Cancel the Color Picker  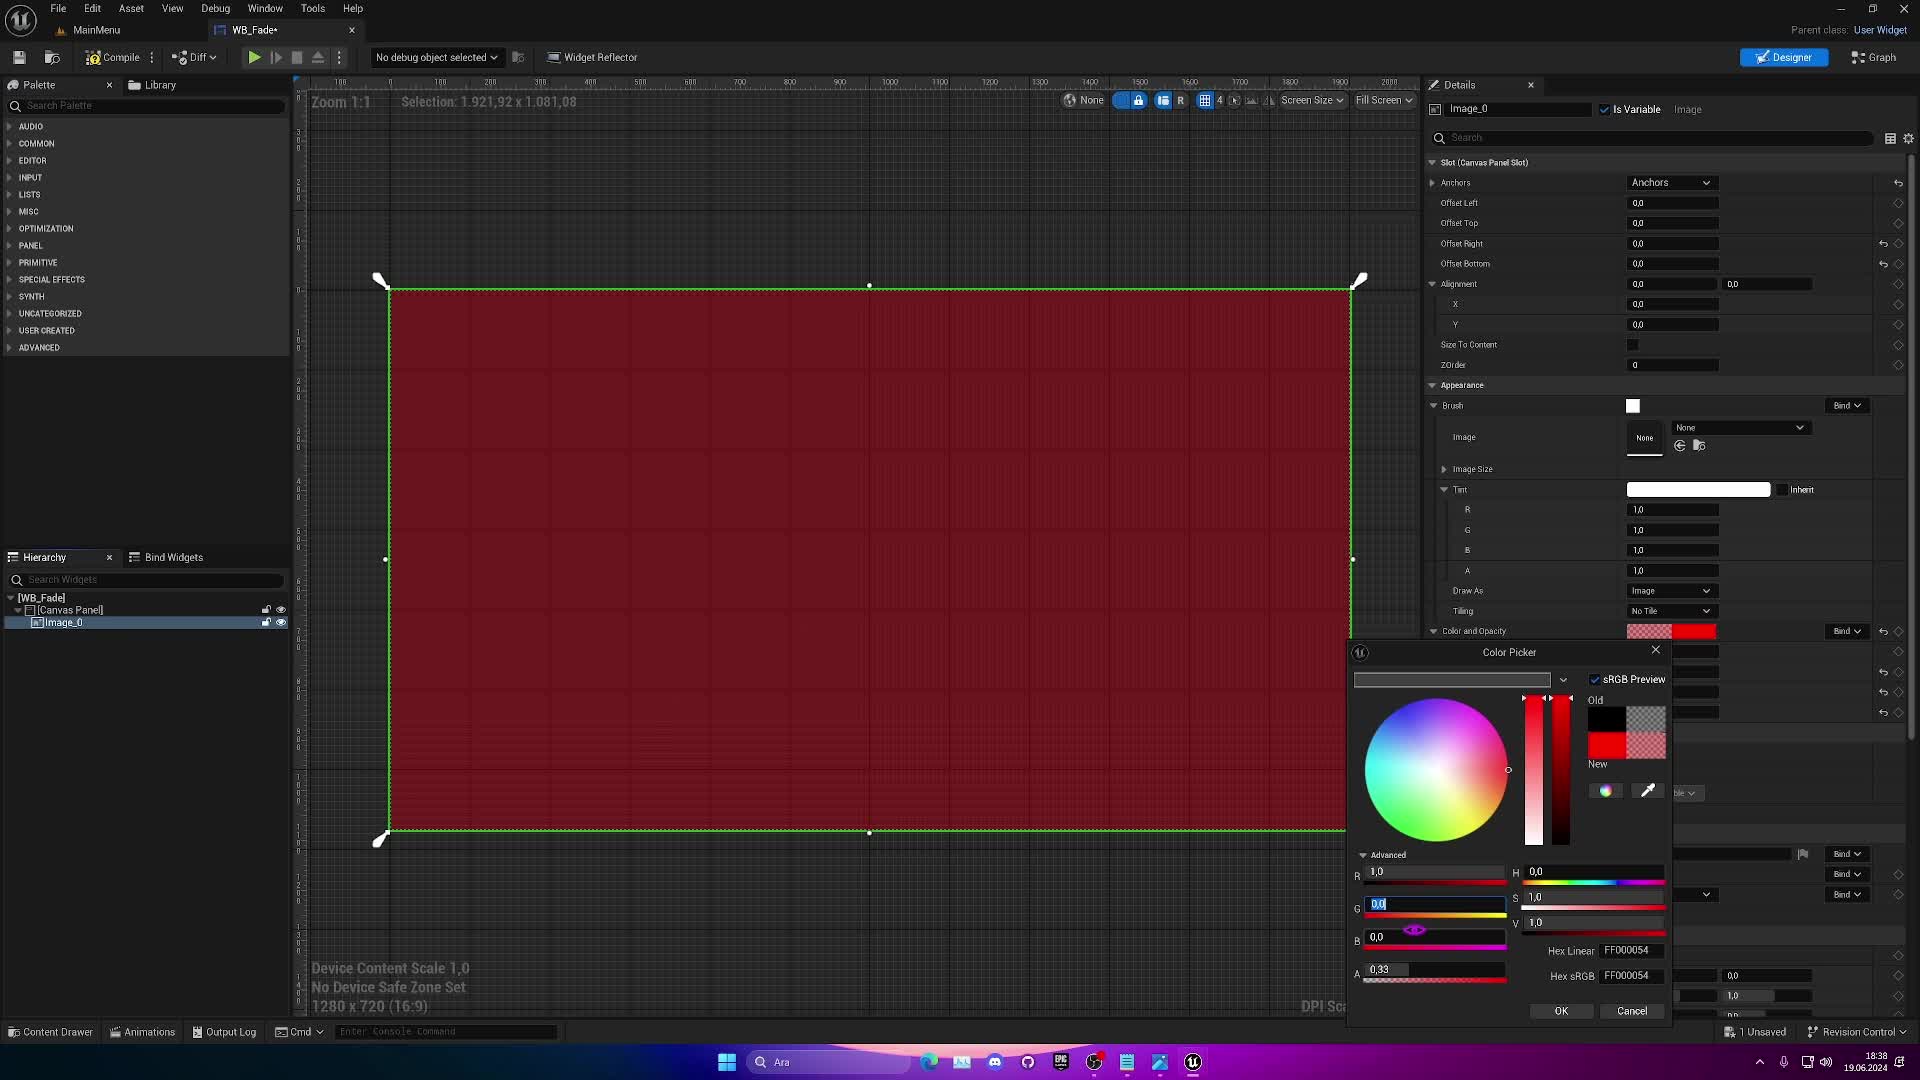[x=1632, y=1011]
